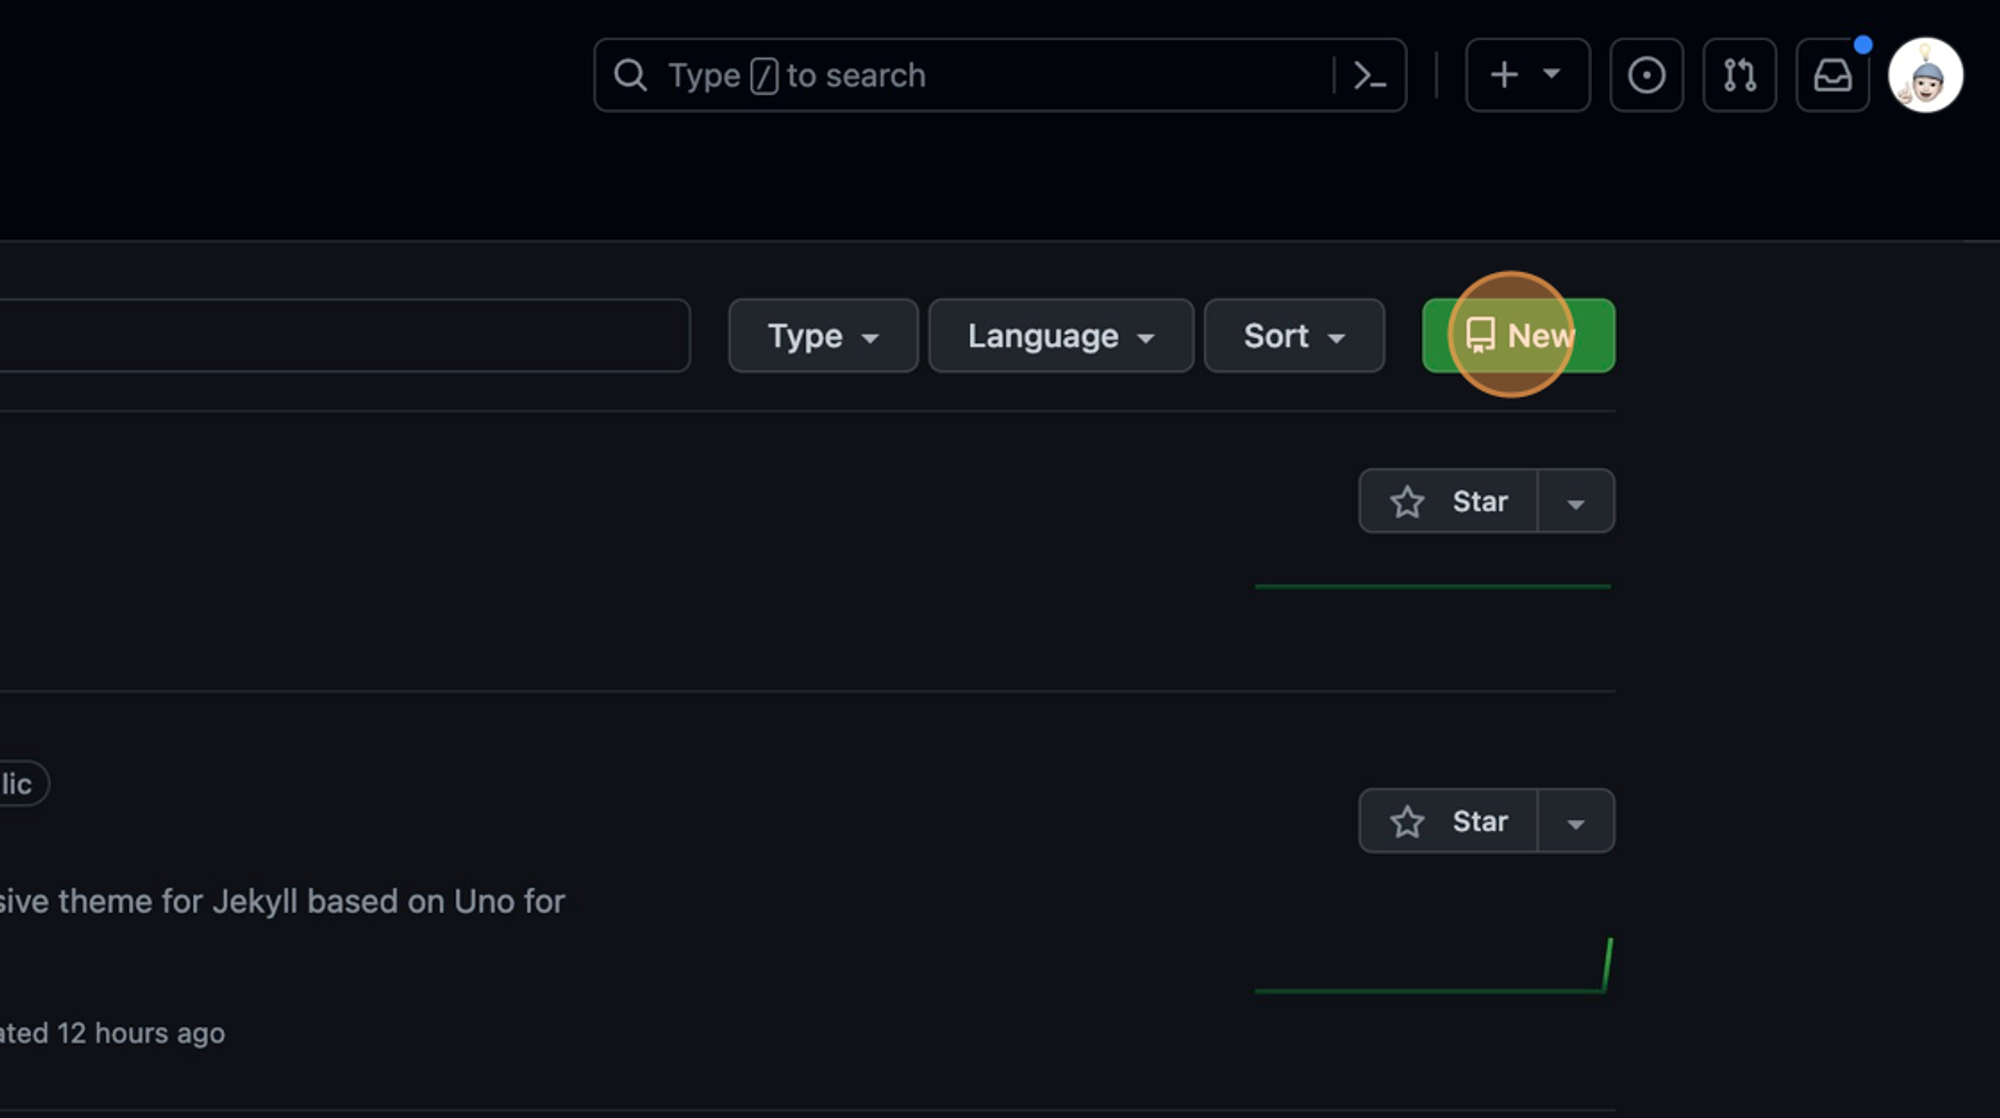Star the Jekyll theme repository
This screenshot has width=2000, height=1118.
1448,821
